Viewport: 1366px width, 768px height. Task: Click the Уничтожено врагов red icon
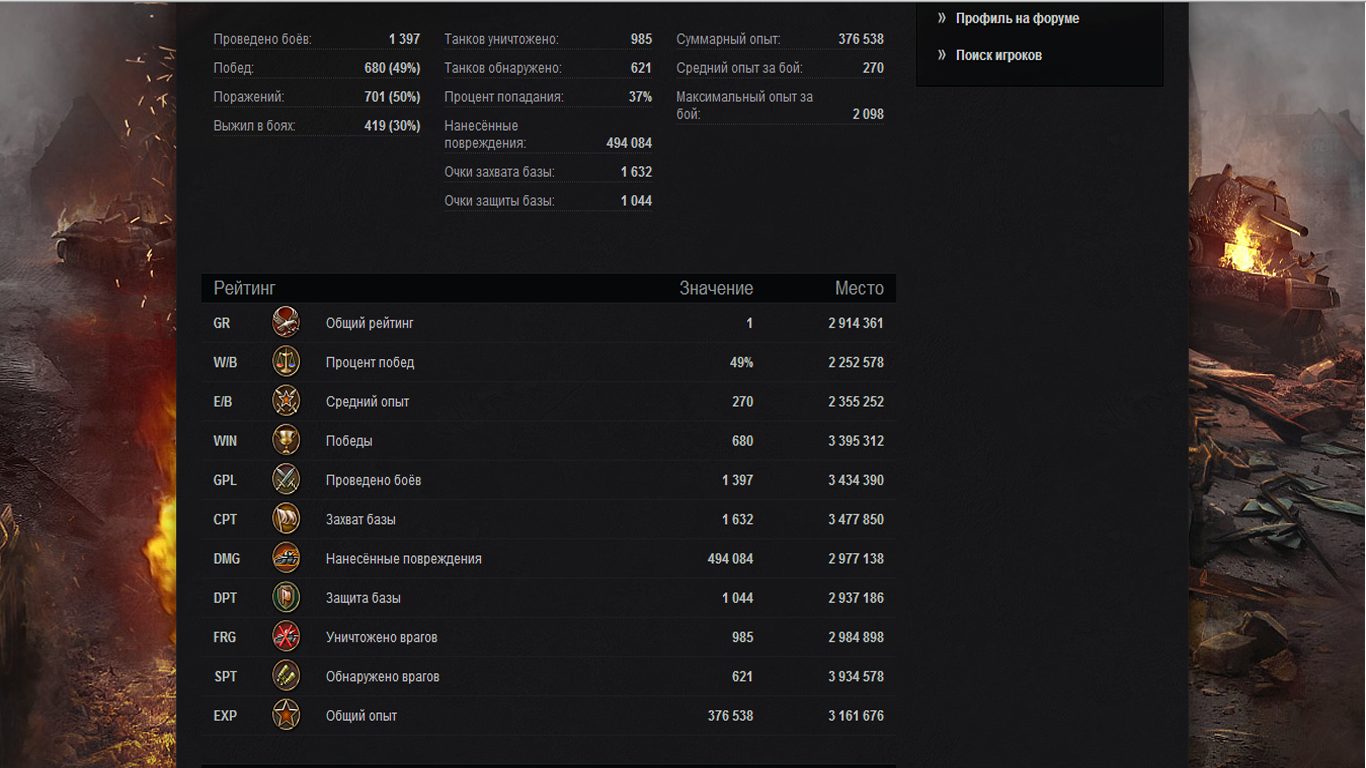tap(286, 637)
